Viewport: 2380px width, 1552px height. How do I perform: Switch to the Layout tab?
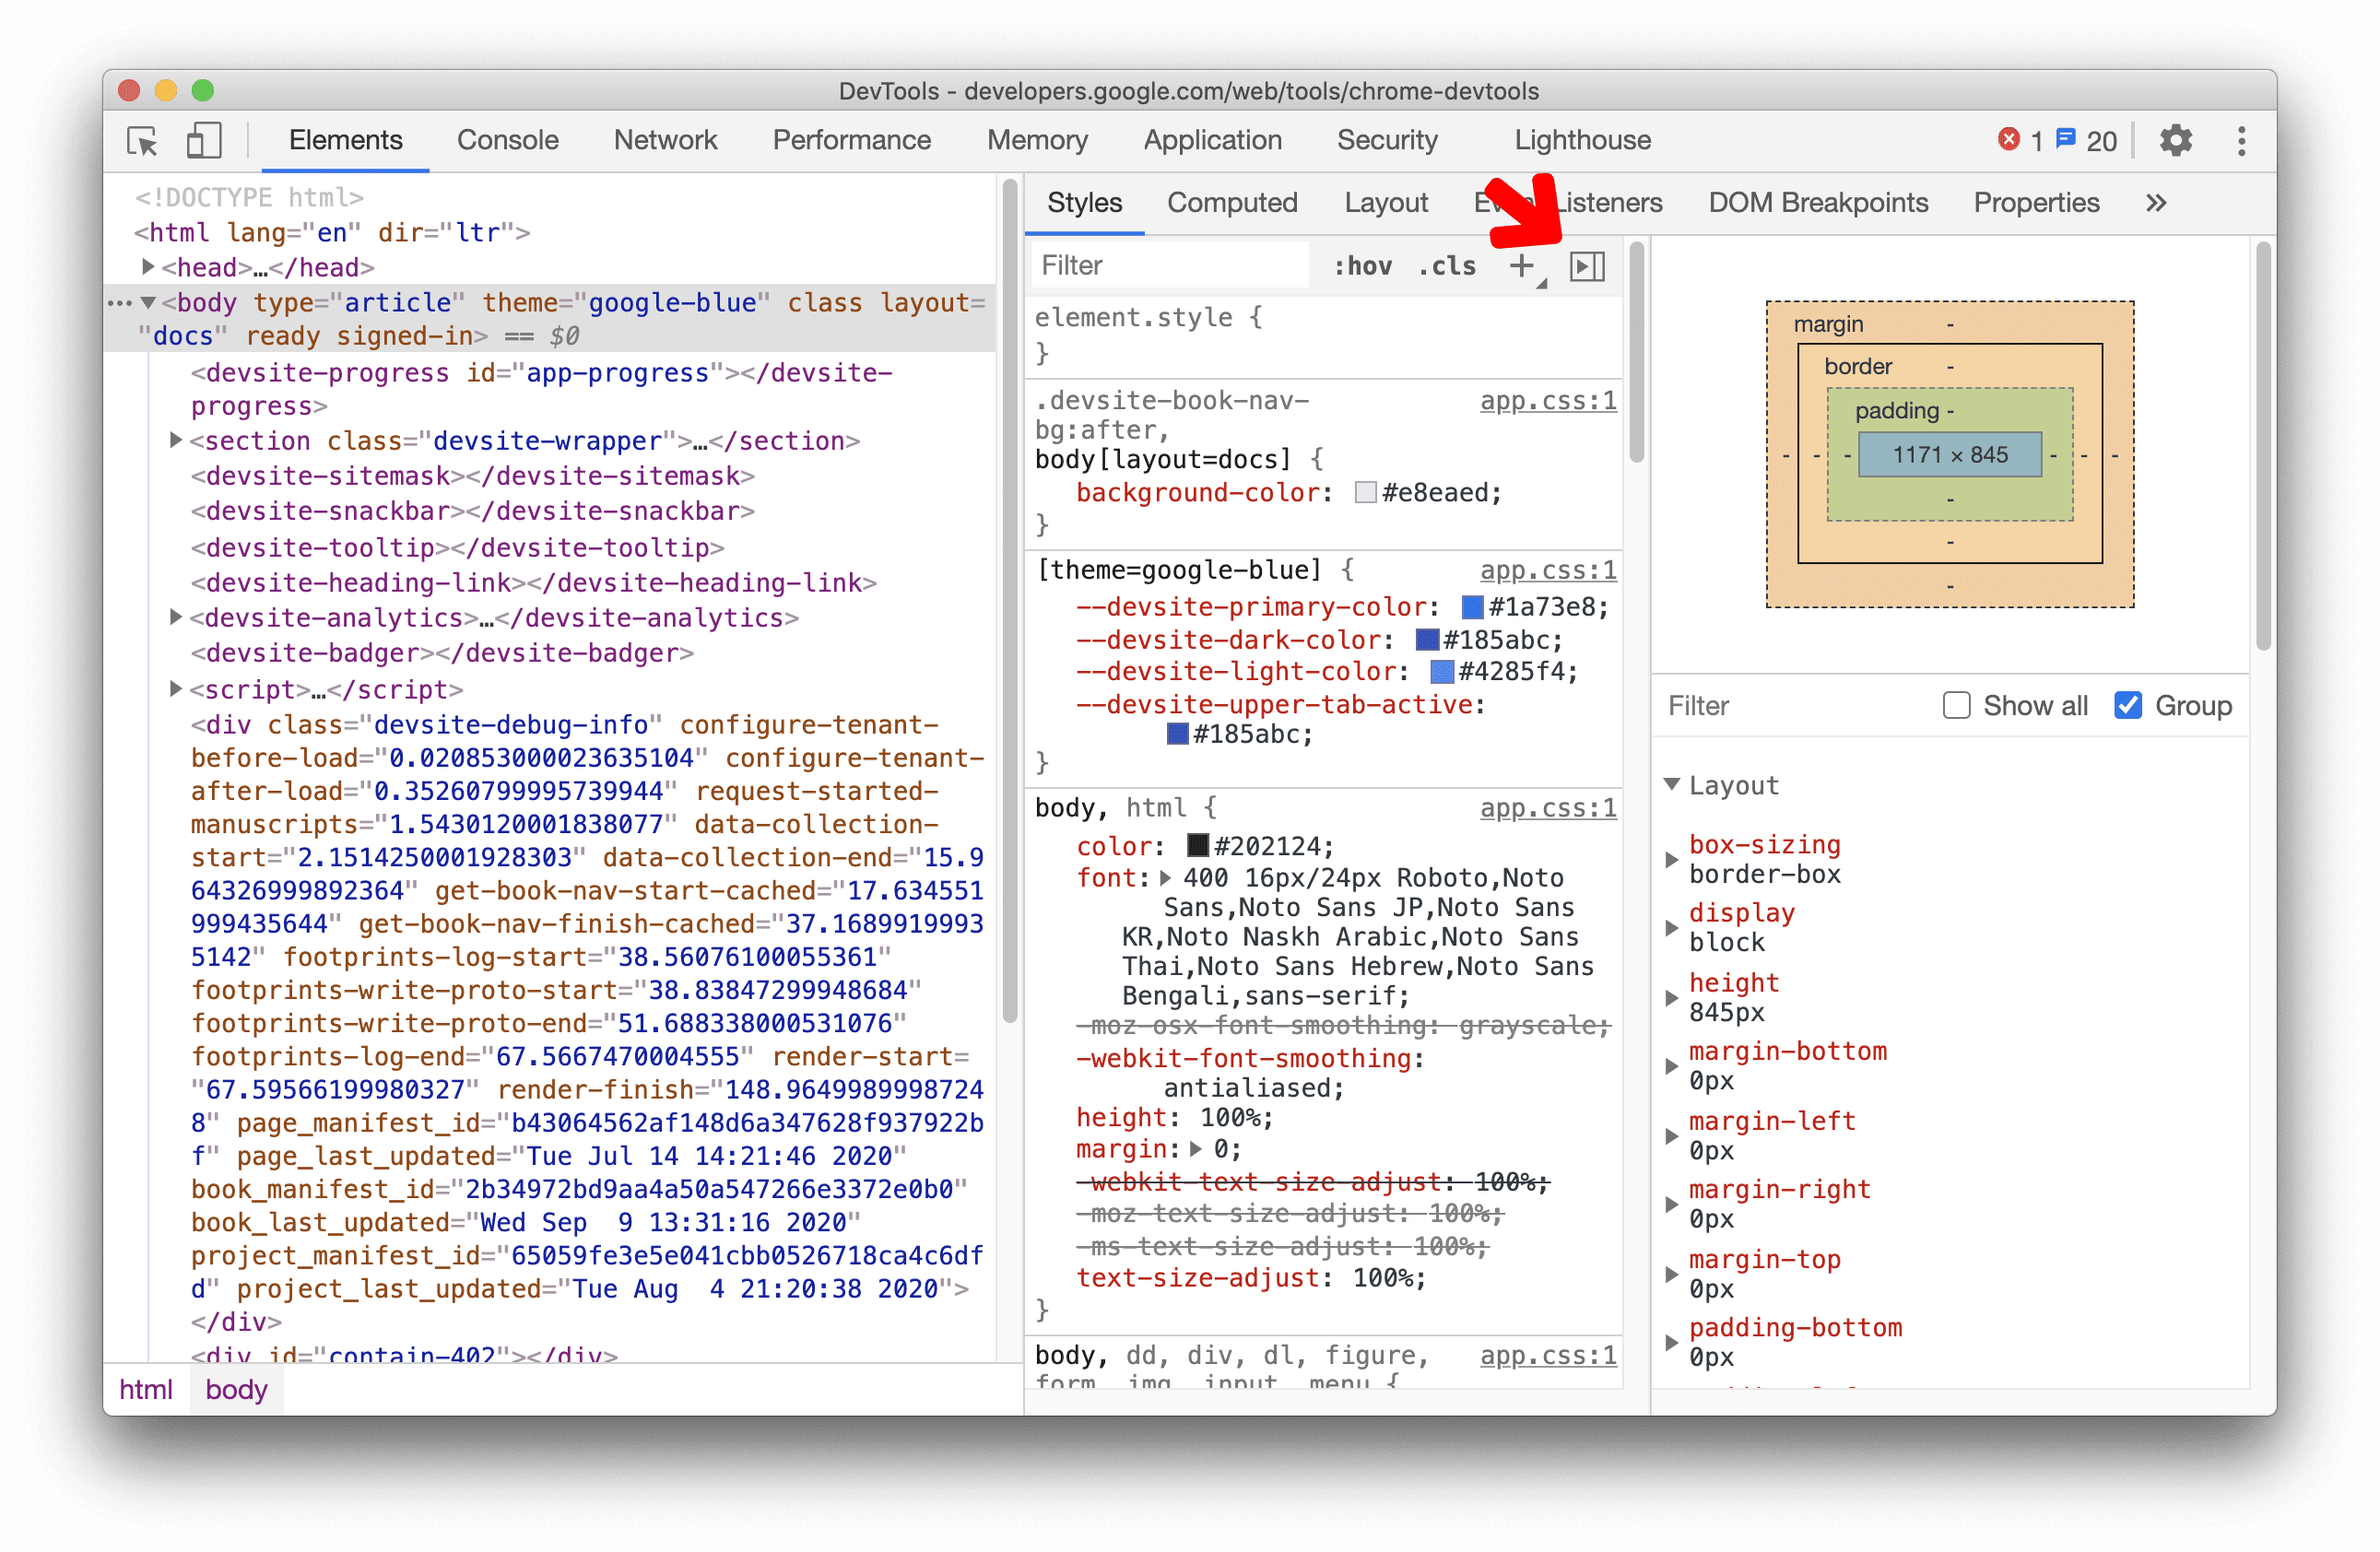(1388, 203)
